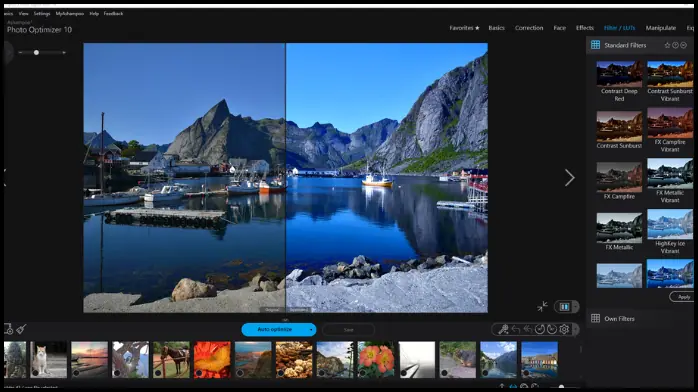This screenshot has height=392, width=698.
Task: Choose the Contrast Sunburst filter
Action: [619, 129]
